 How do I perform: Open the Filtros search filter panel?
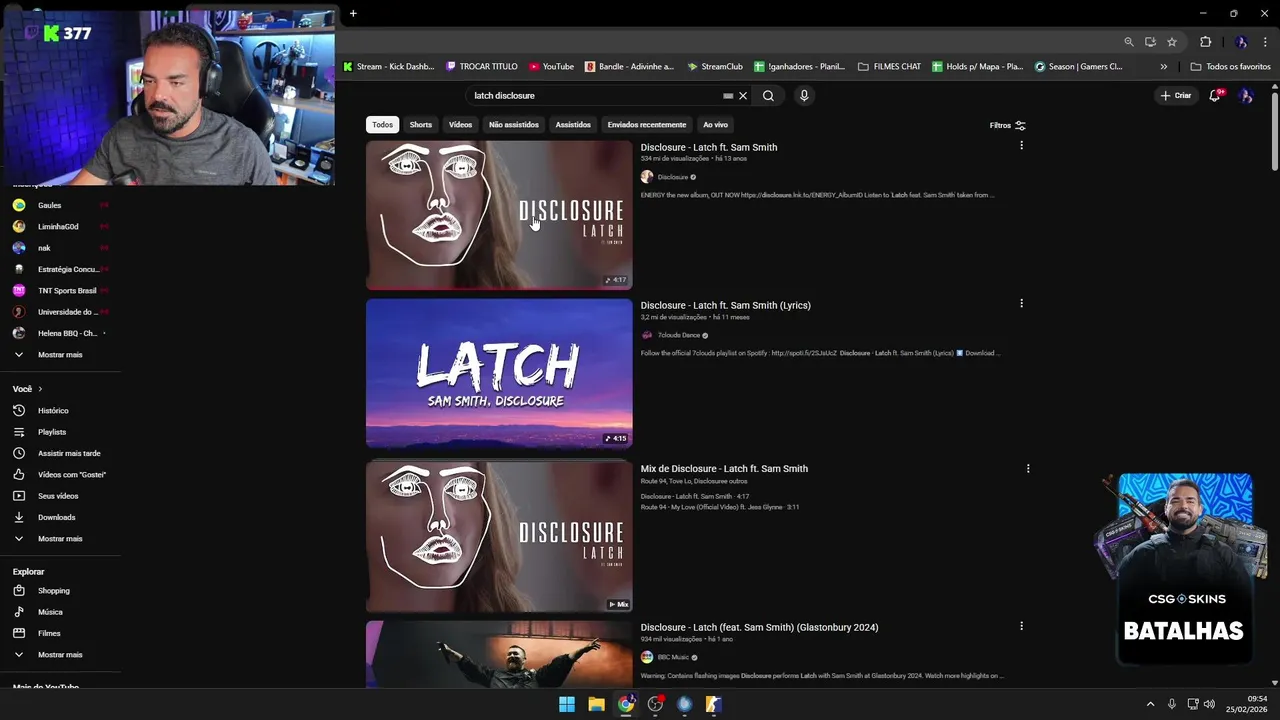[x=1008, y=125]
